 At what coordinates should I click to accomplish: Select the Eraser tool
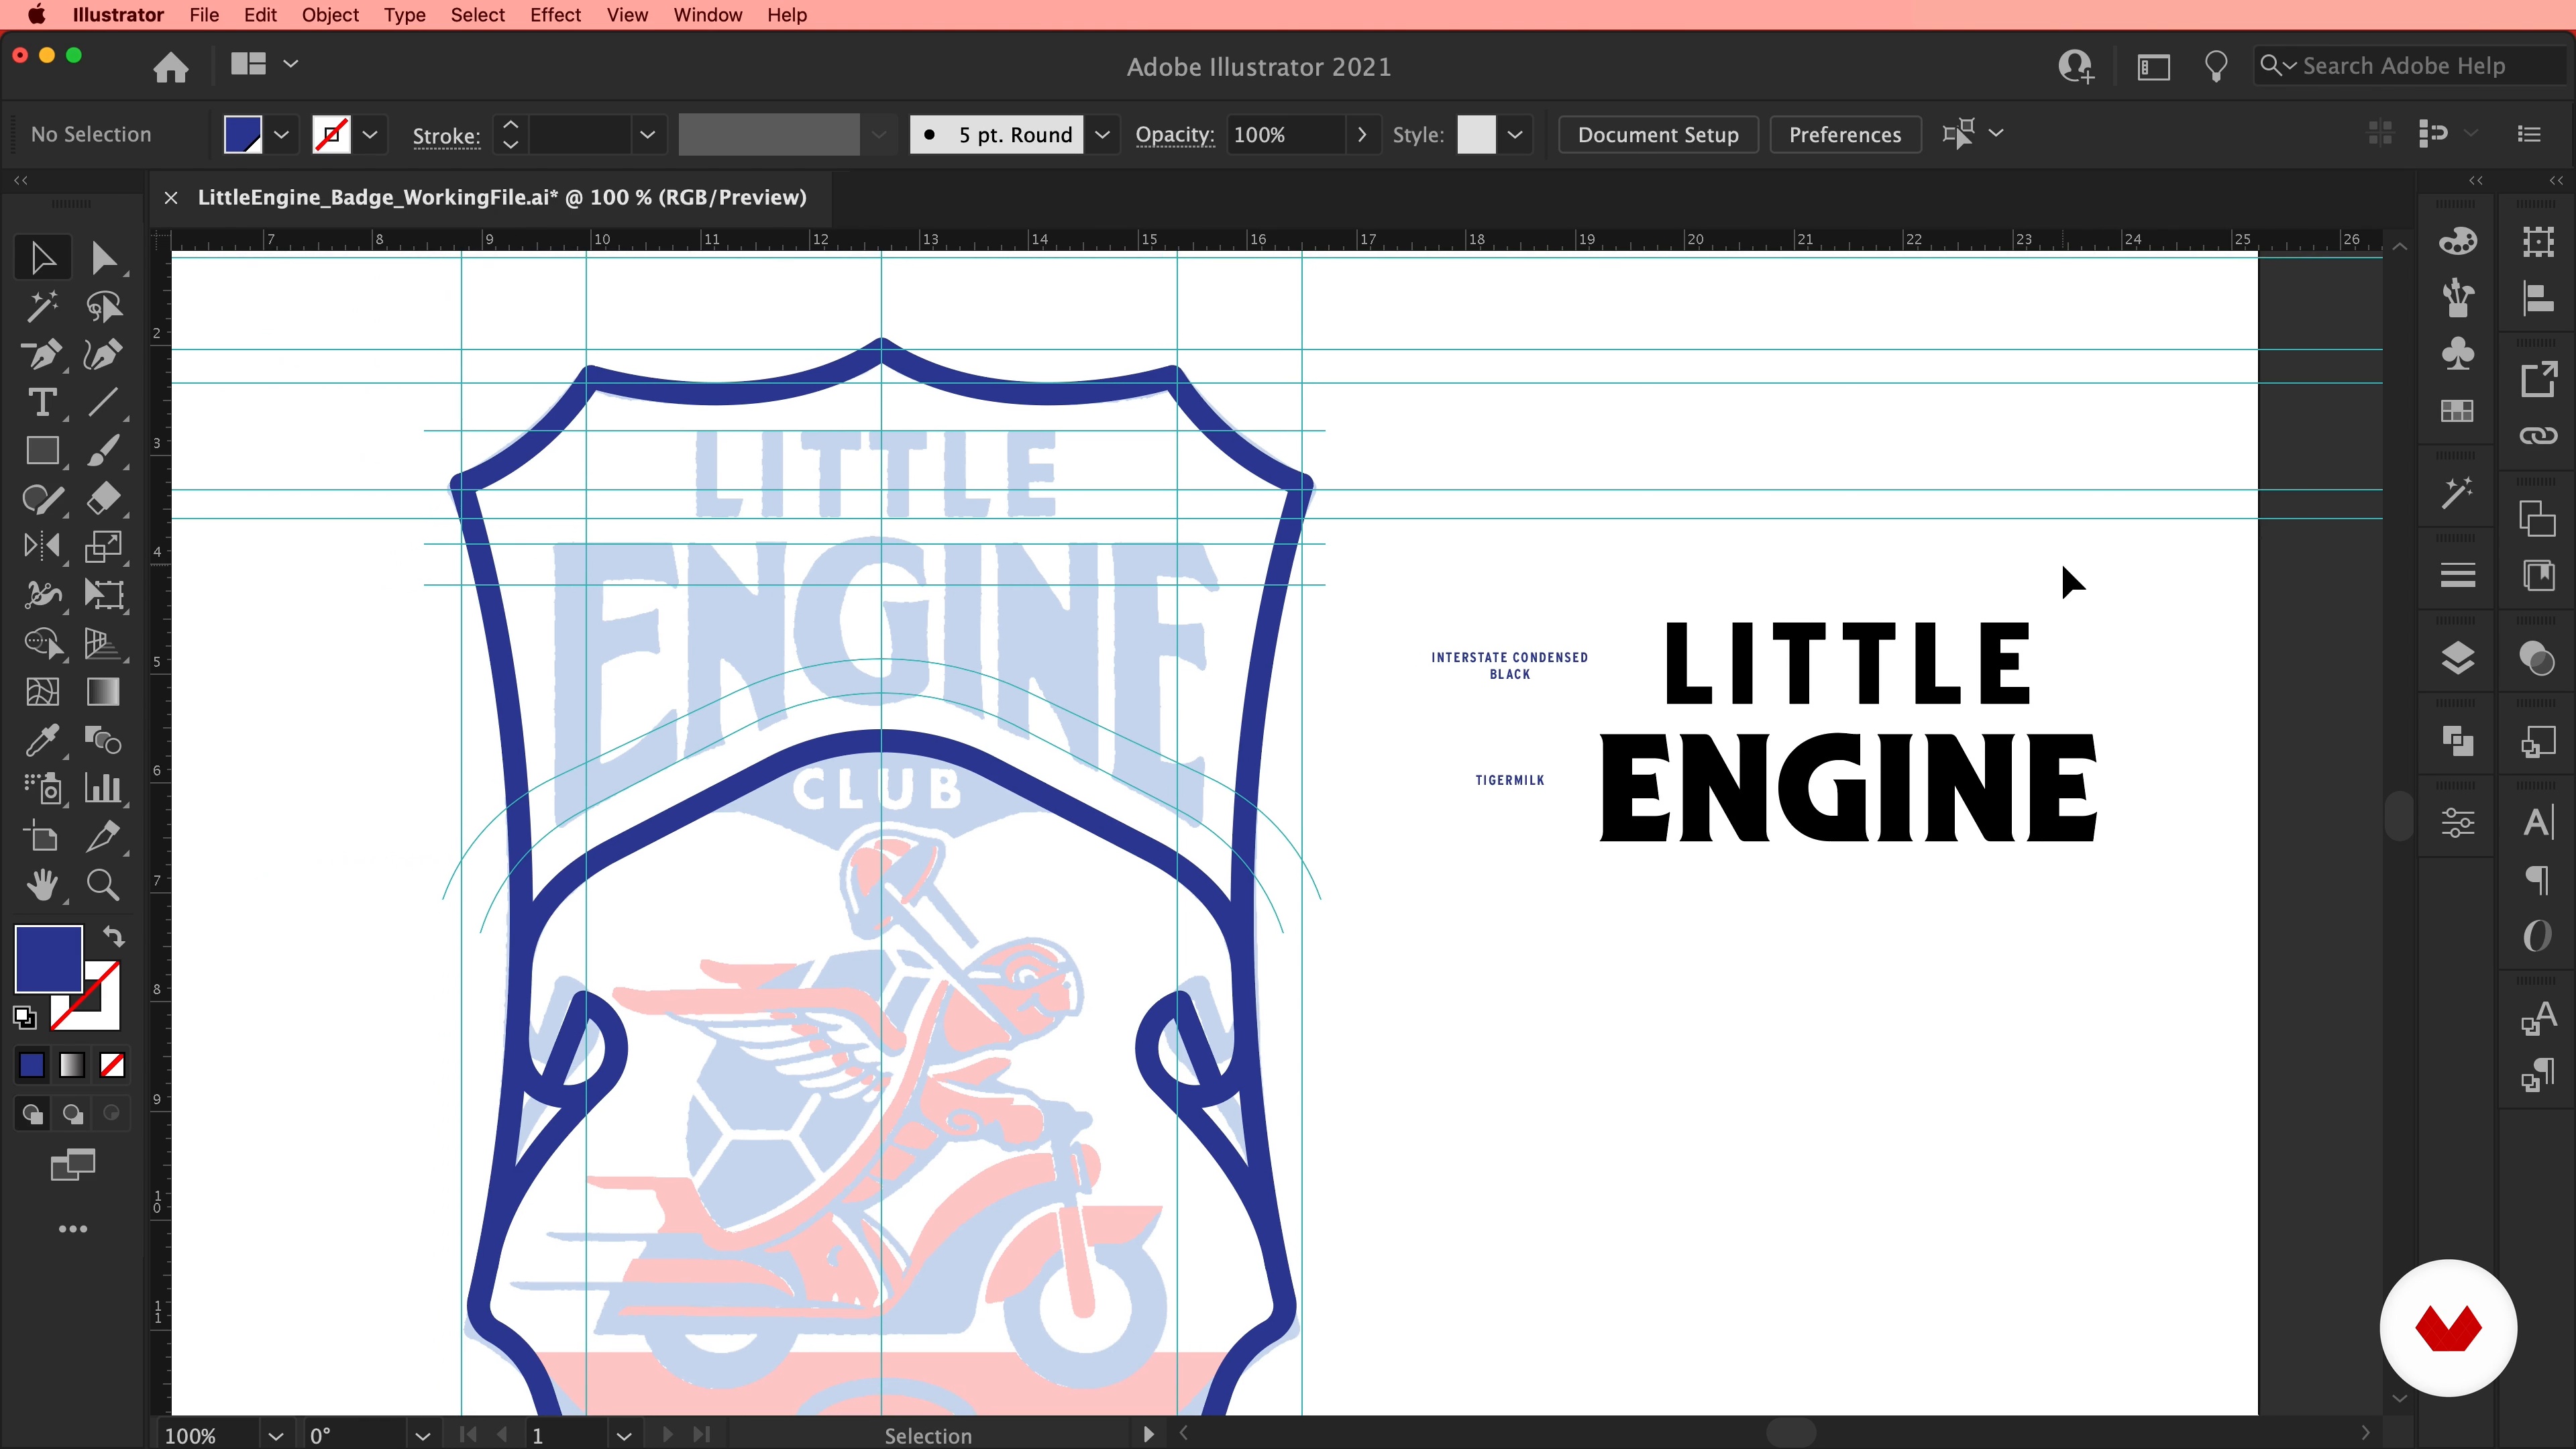(x=103, y=499)
